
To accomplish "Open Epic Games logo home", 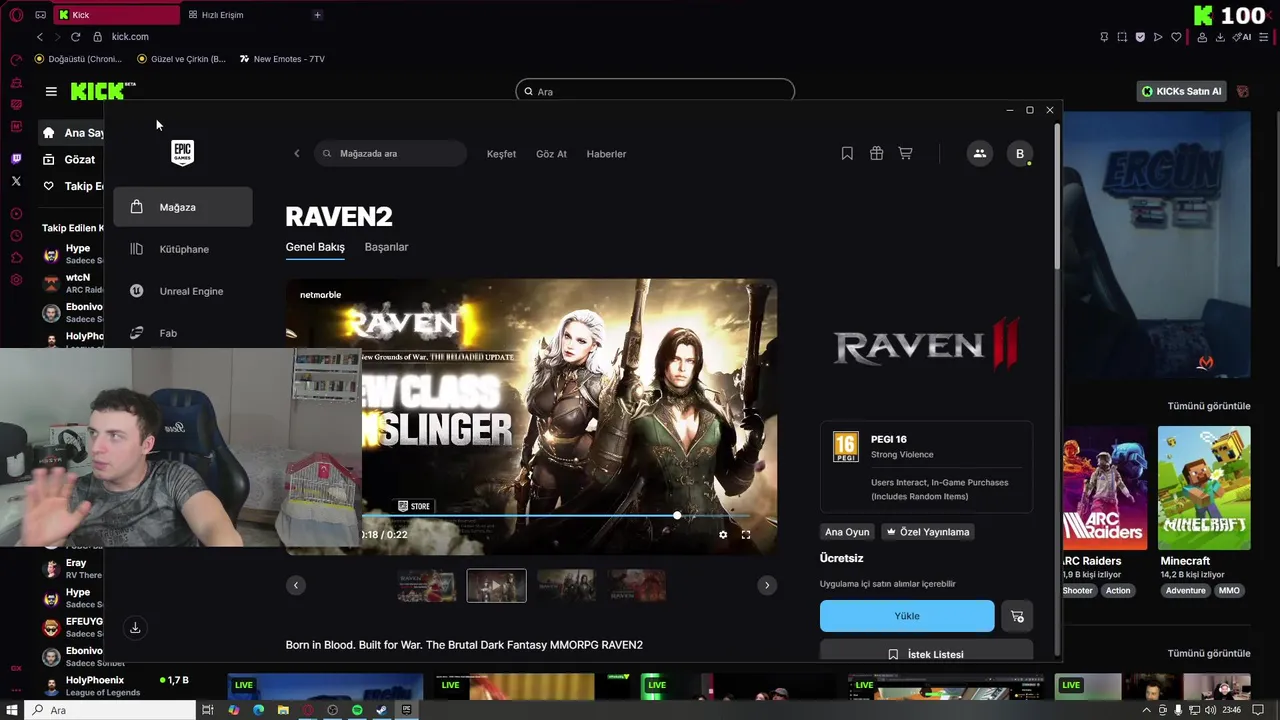I will (182, 152).
